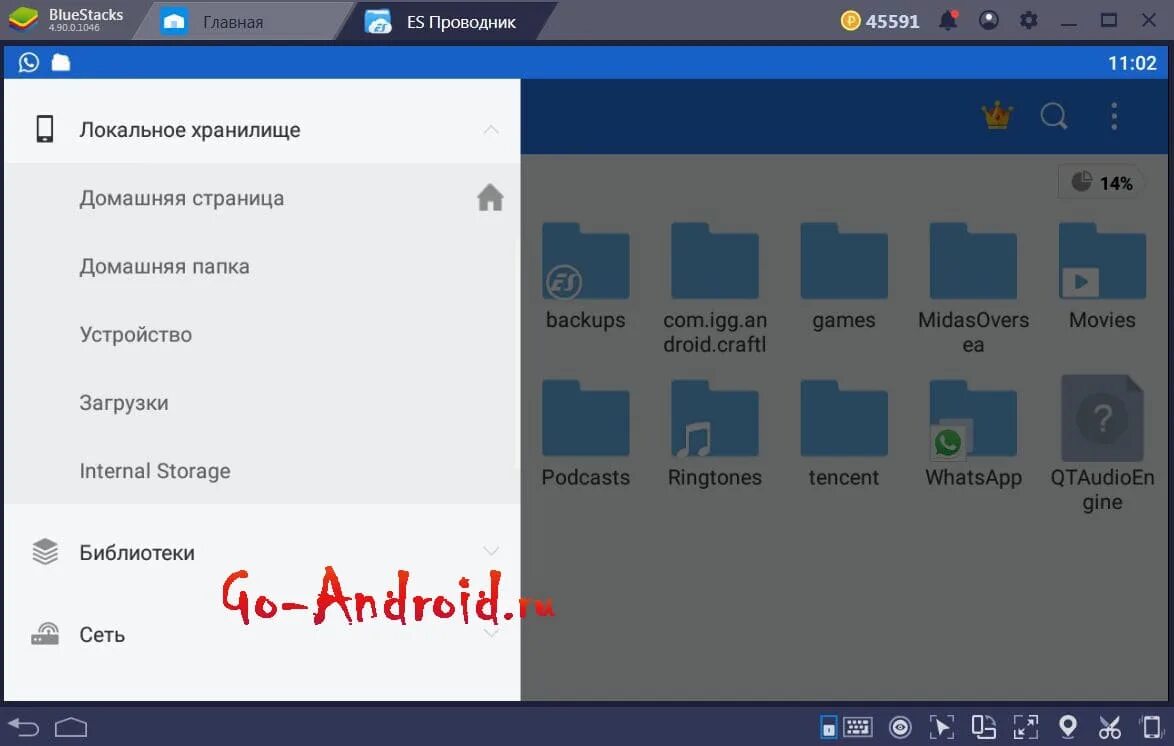
Task: Click the Библиотеки layers icon
Action: 45,551
